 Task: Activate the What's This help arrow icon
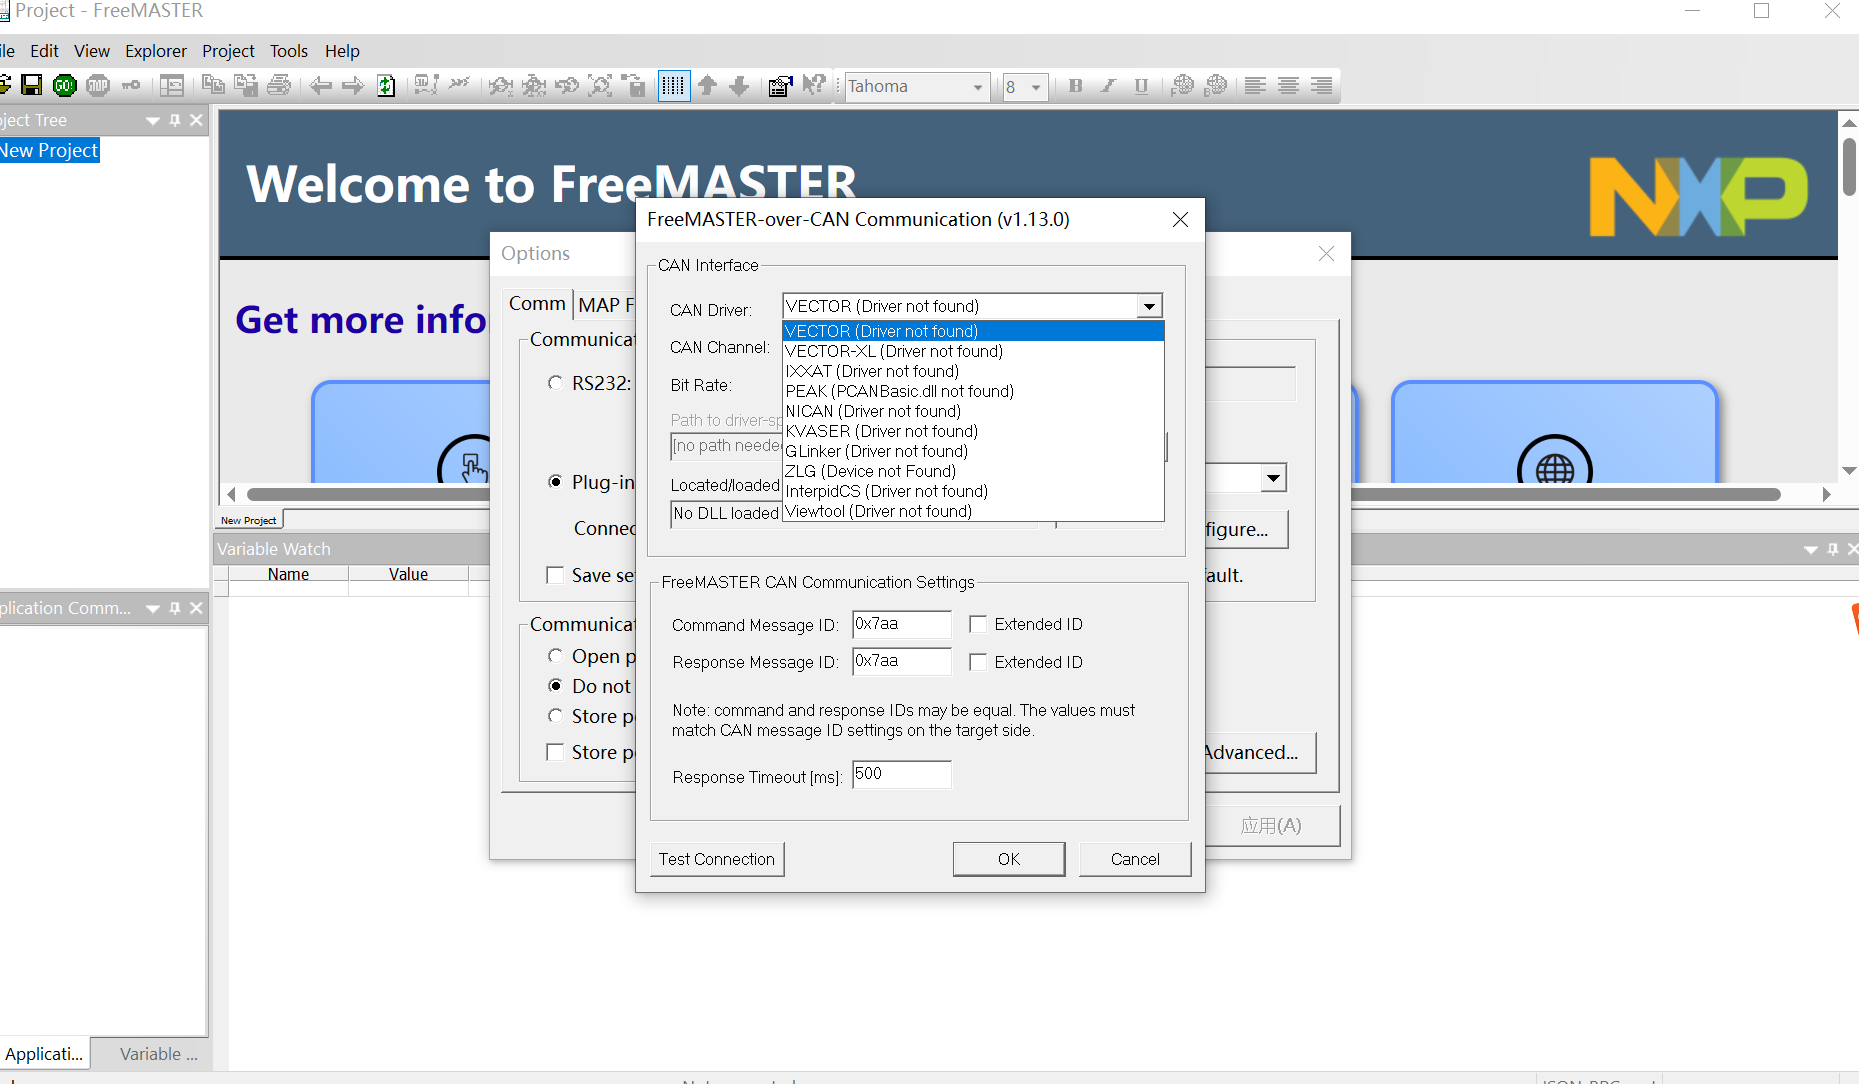click(x=815, y=85)
